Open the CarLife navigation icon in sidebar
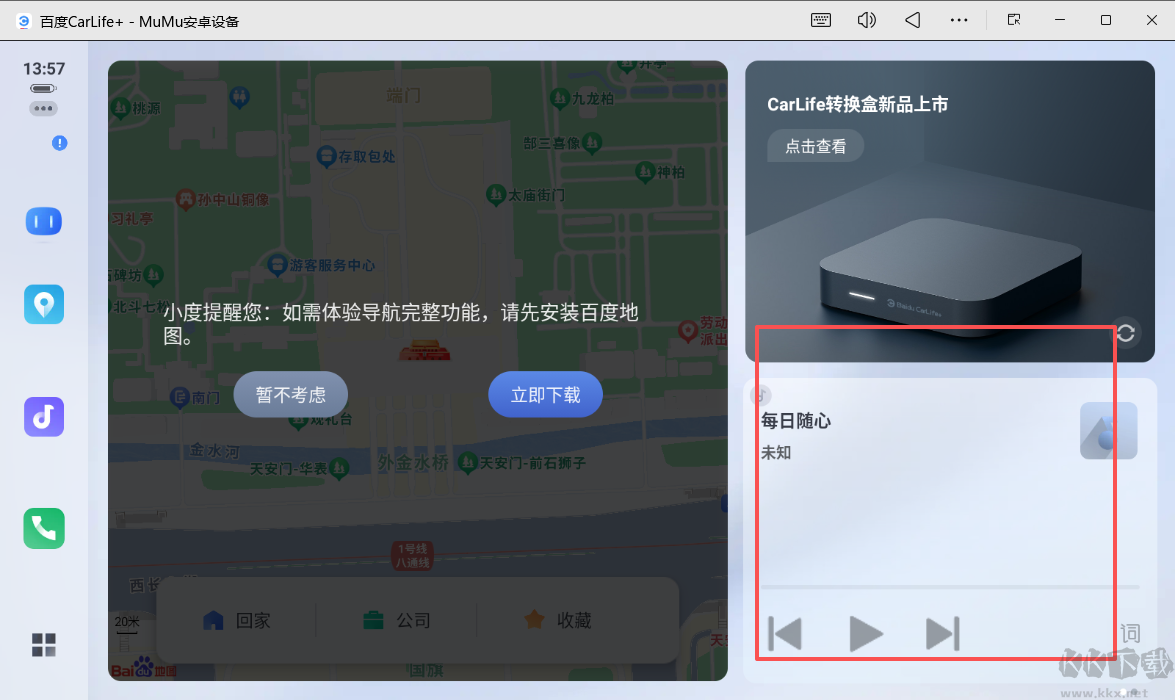Viewport: 1175px width, 700px height. click(x=43, y=221)
